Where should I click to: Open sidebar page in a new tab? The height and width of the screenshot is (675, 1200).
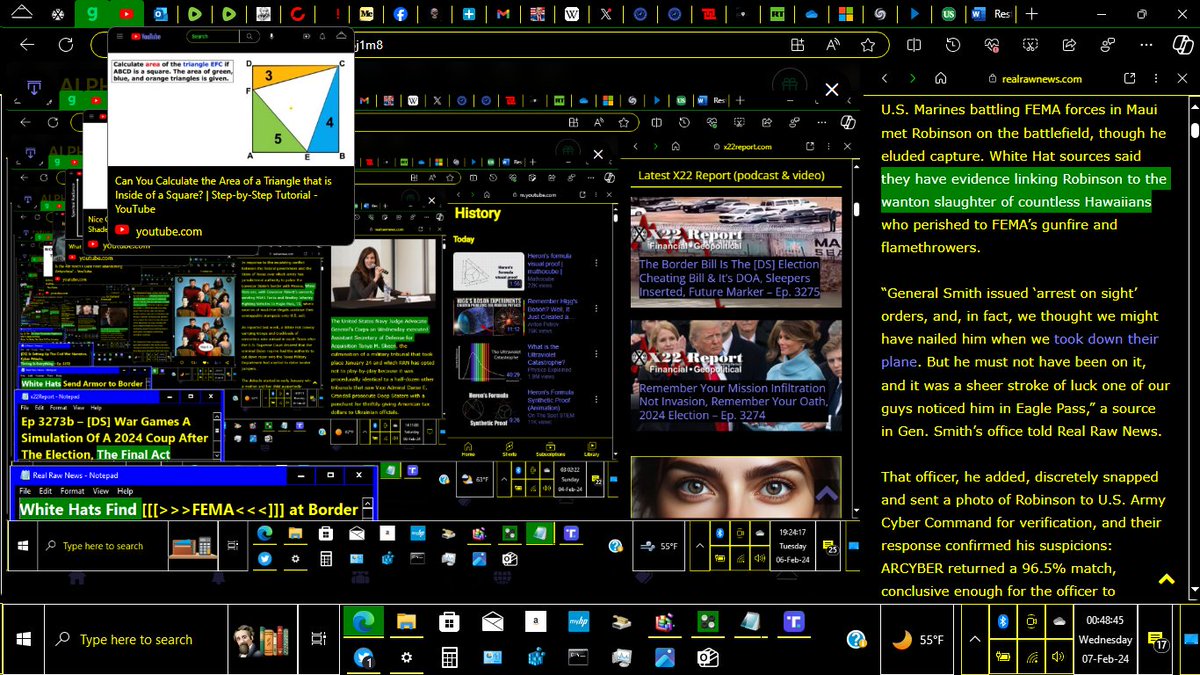click(1129, 78)
